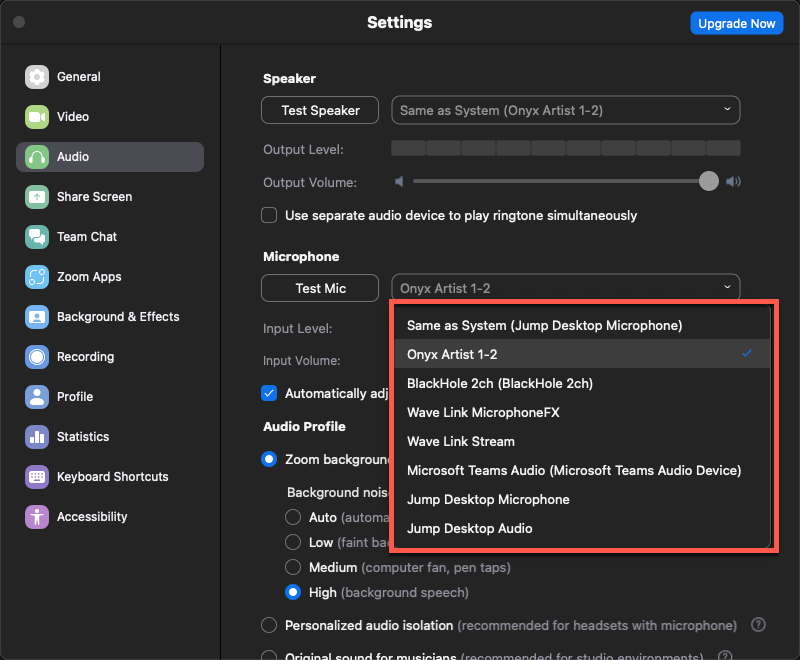Collapse the Microphone device dropdown
Viewport: 800px width, 660px height.
(x=566, y=288)
